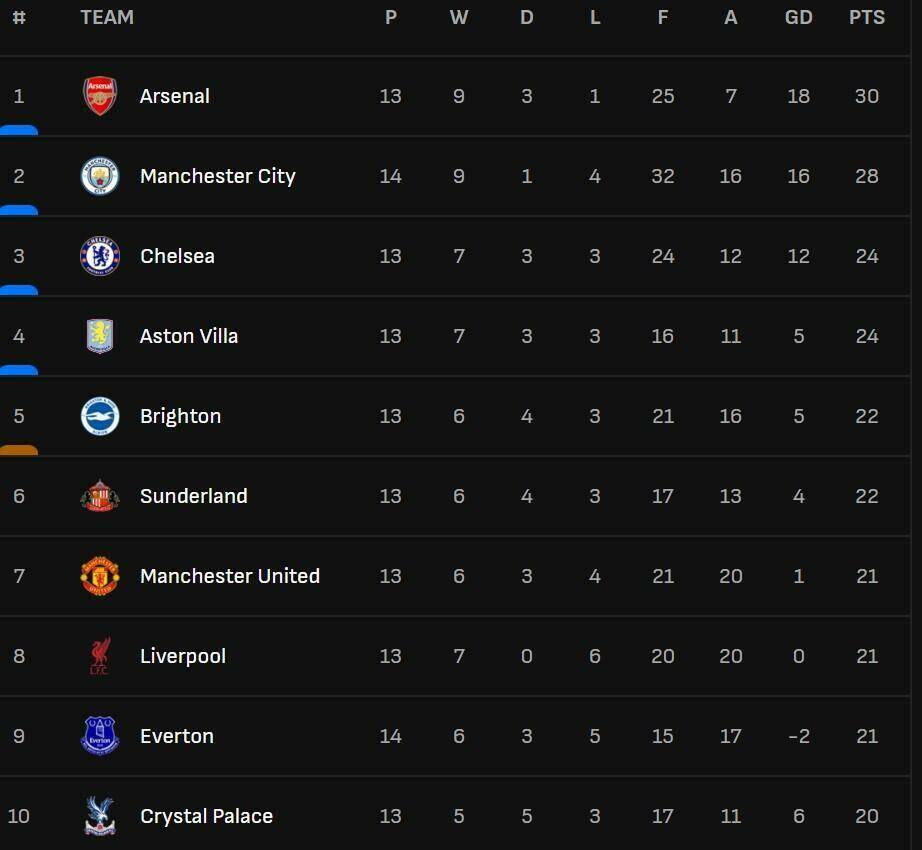
Task: Select the Manchester United crest icon
Action: click(x=100, y=576)
